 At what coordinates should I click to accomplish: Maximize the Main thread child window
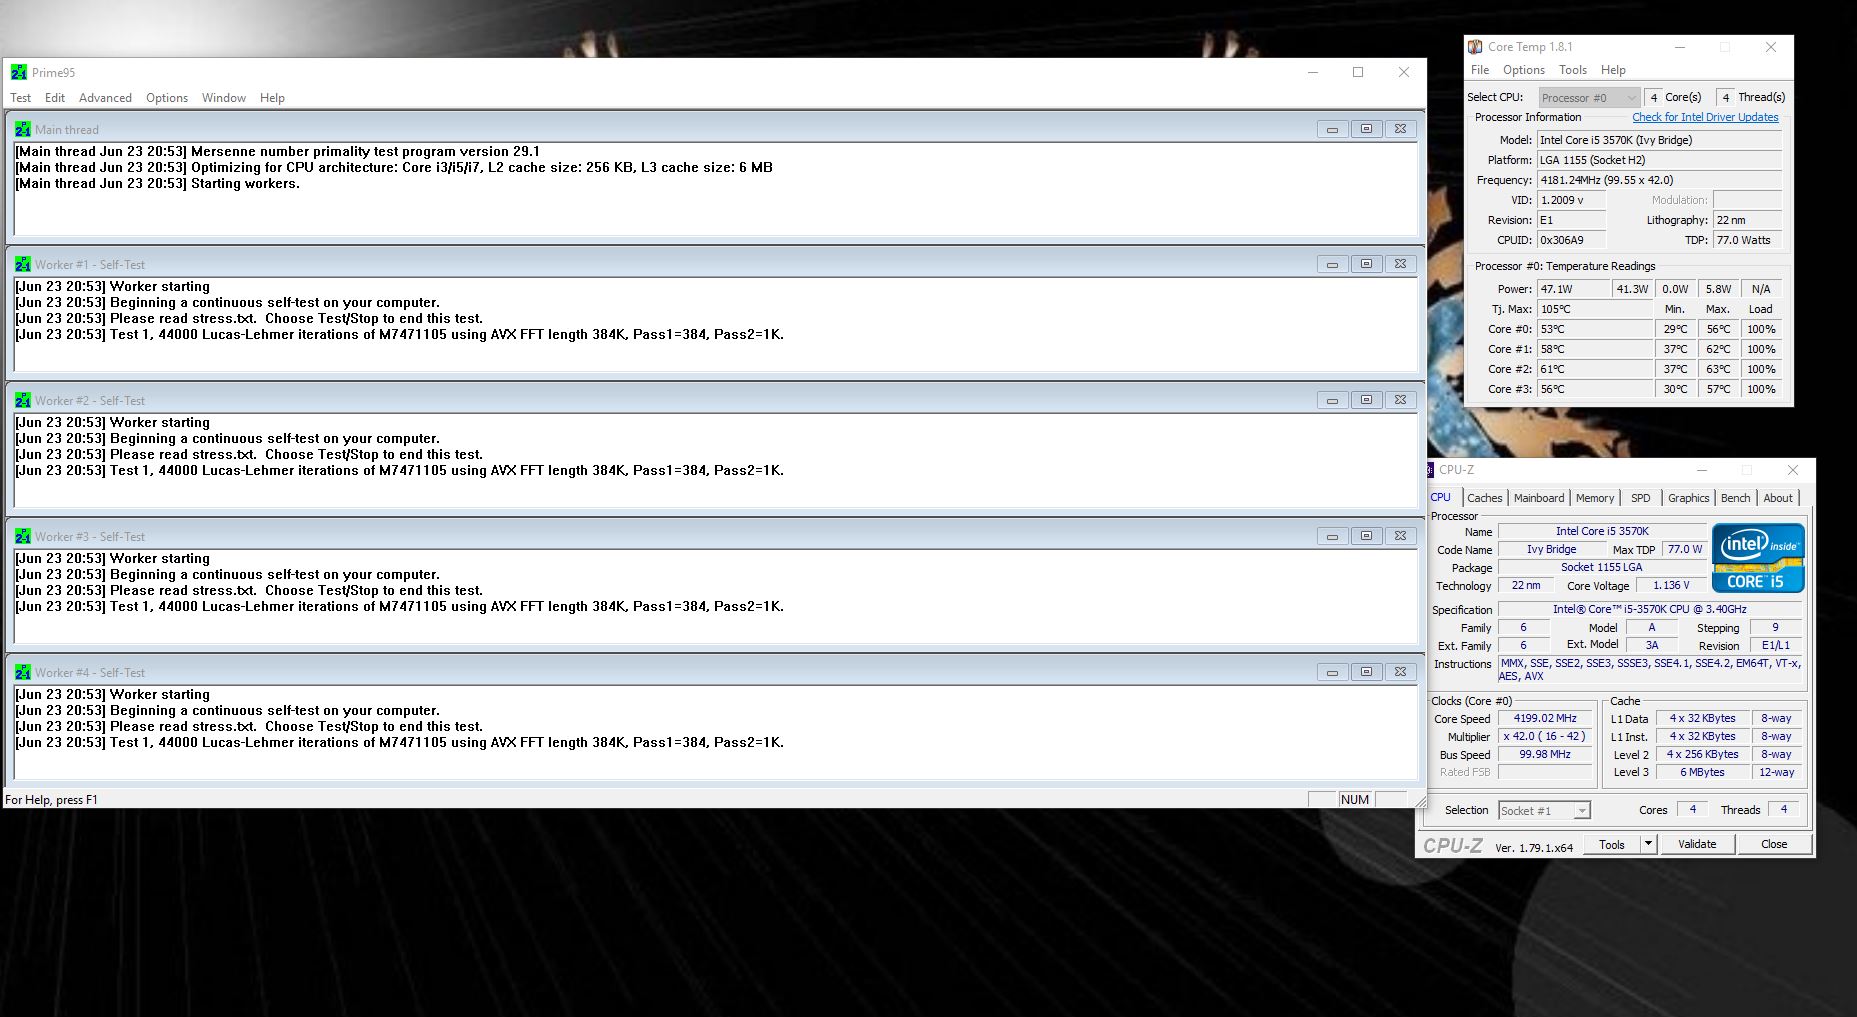[x=1366, y=129]
